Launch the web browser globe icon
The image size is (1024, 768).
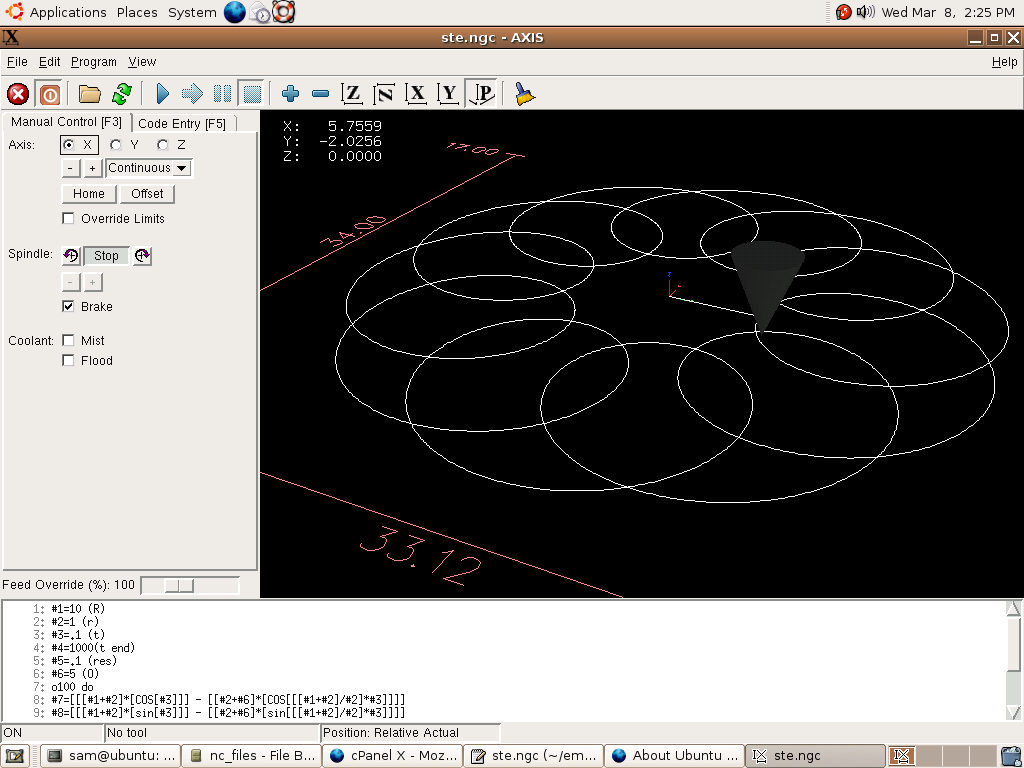(x=234, y=12)
